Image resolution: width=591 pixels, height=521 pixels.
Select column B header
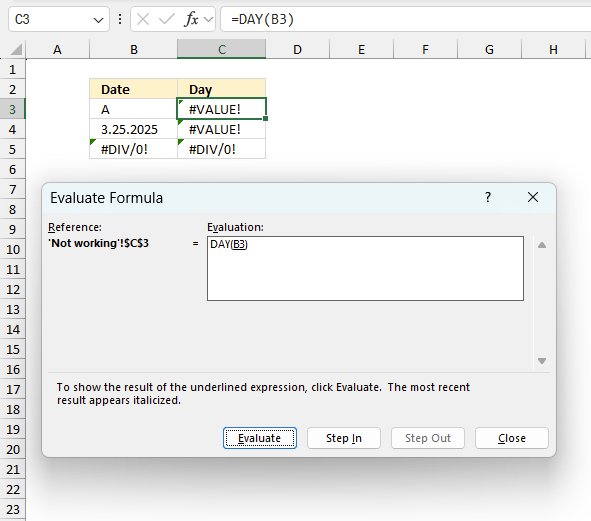[x=133, y=49]
